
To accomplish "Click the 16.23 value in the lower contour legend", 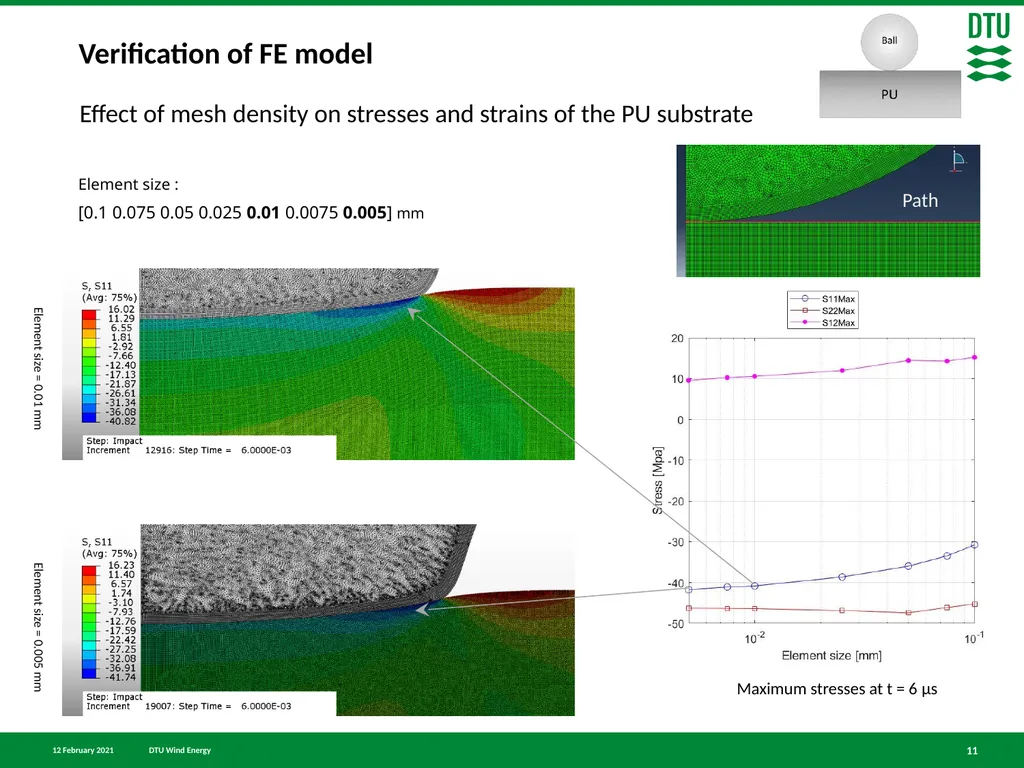I will coord(121,566).
